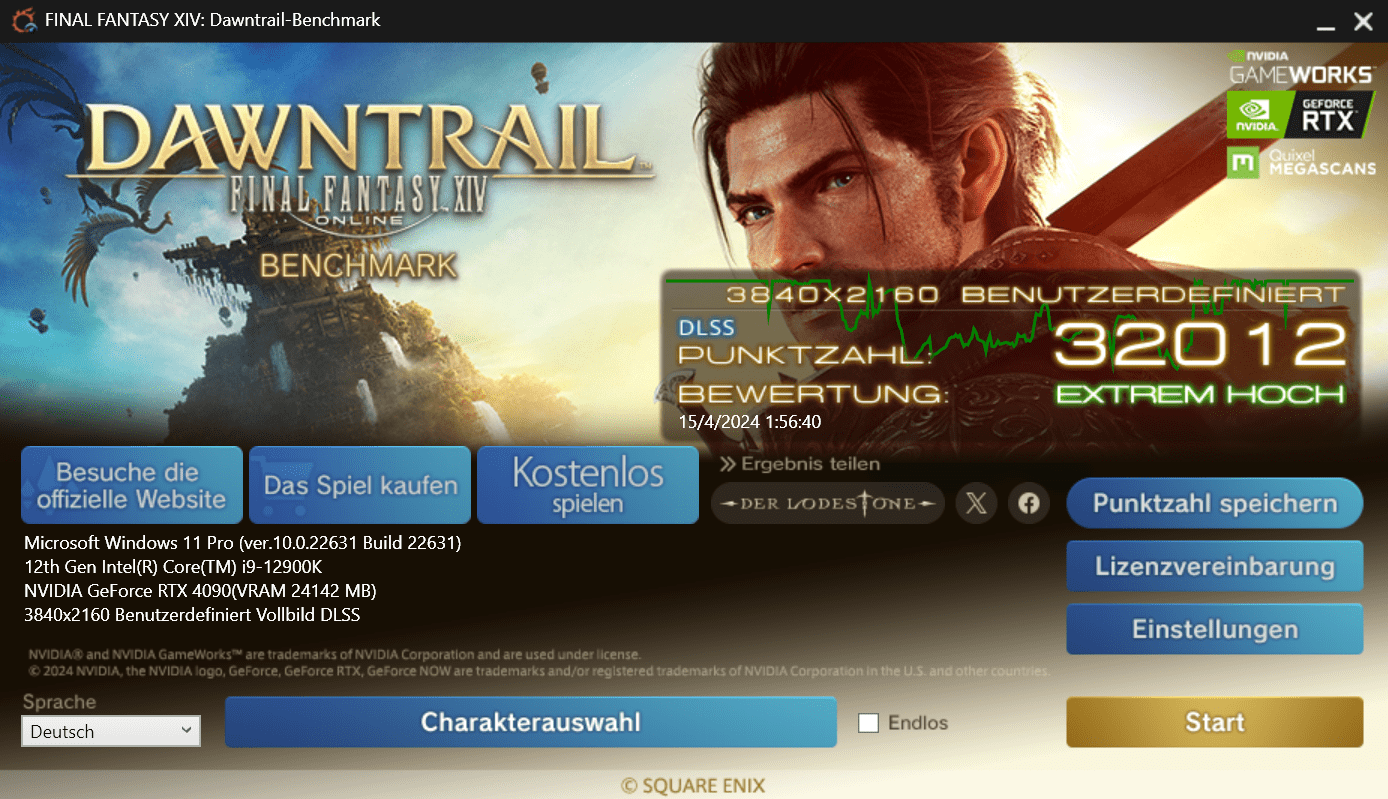Click the 32012 score display
This screenshot has height=799, width=1388.
tap(1200, 346)
